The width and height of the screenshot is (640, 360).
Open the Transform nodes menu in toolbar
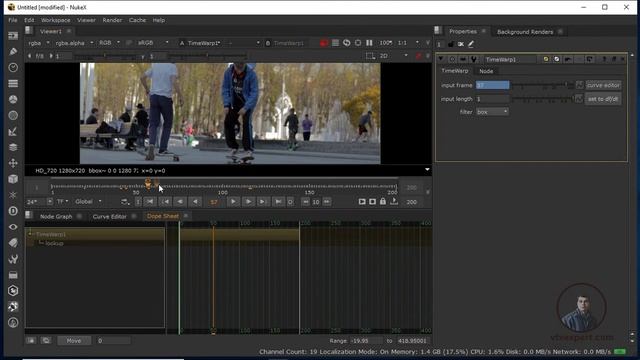coord(13,163)
